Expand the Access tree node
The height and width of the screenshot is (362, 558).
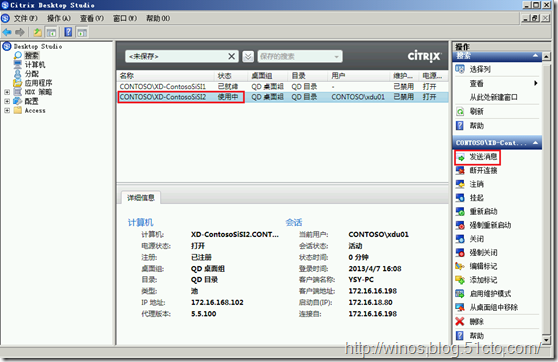(7, 110)
